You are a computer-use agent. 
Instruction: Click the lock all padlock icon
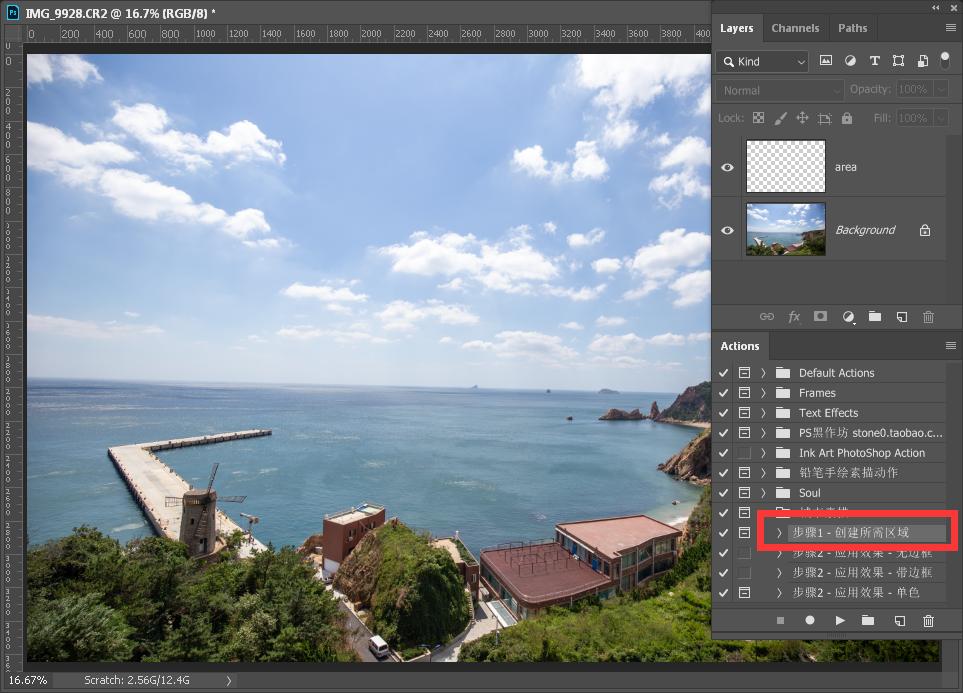point(847,118)
